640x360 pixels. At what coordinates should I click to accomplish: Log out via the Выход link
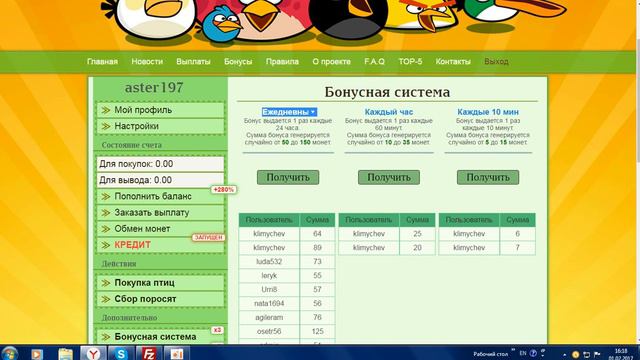coord(496,62)
